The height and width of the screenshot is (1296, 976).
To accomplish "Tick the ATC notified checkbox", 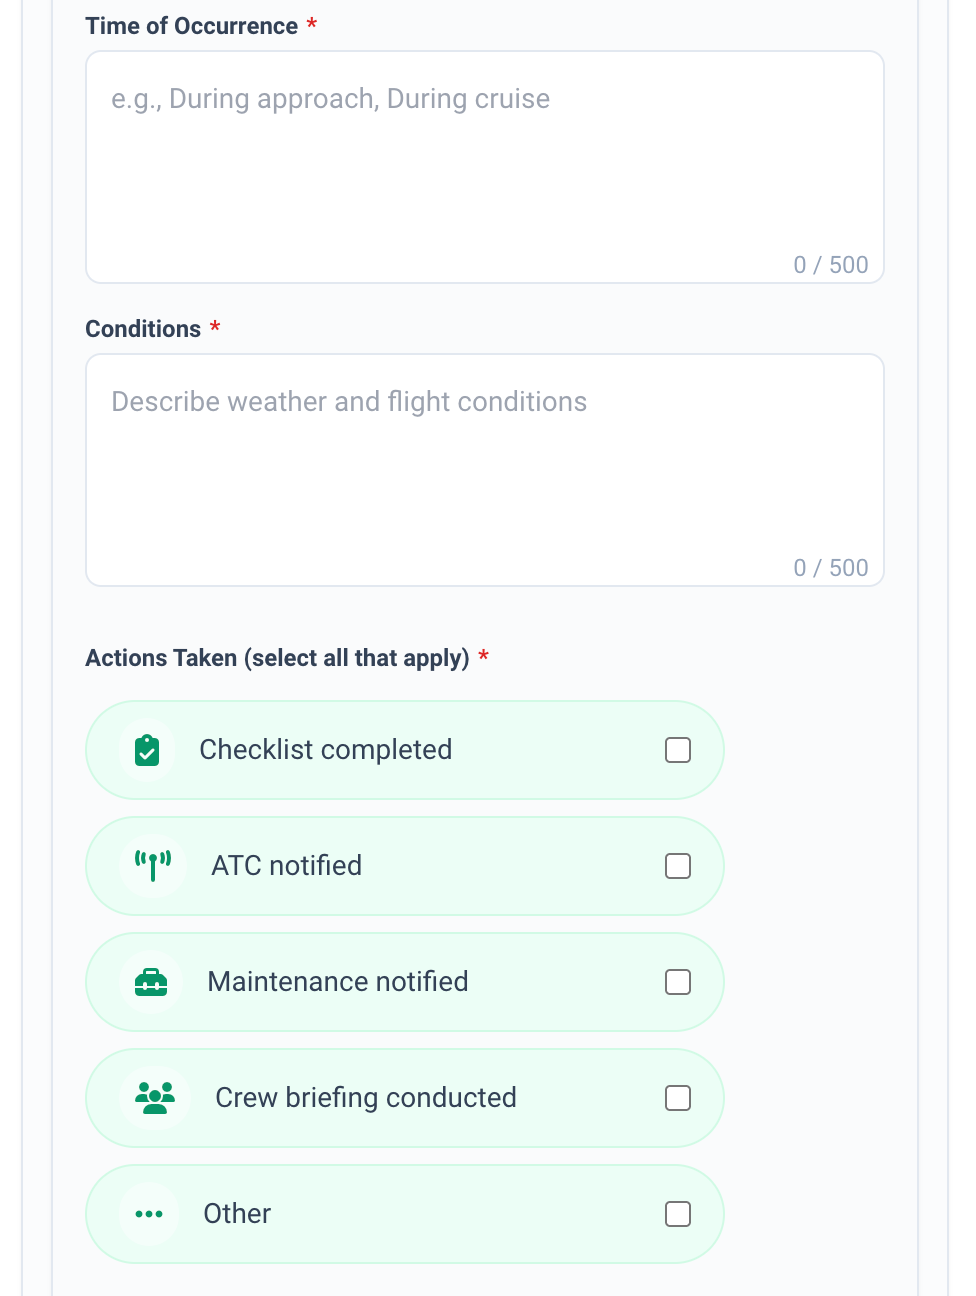I will (x=678, y=866).
